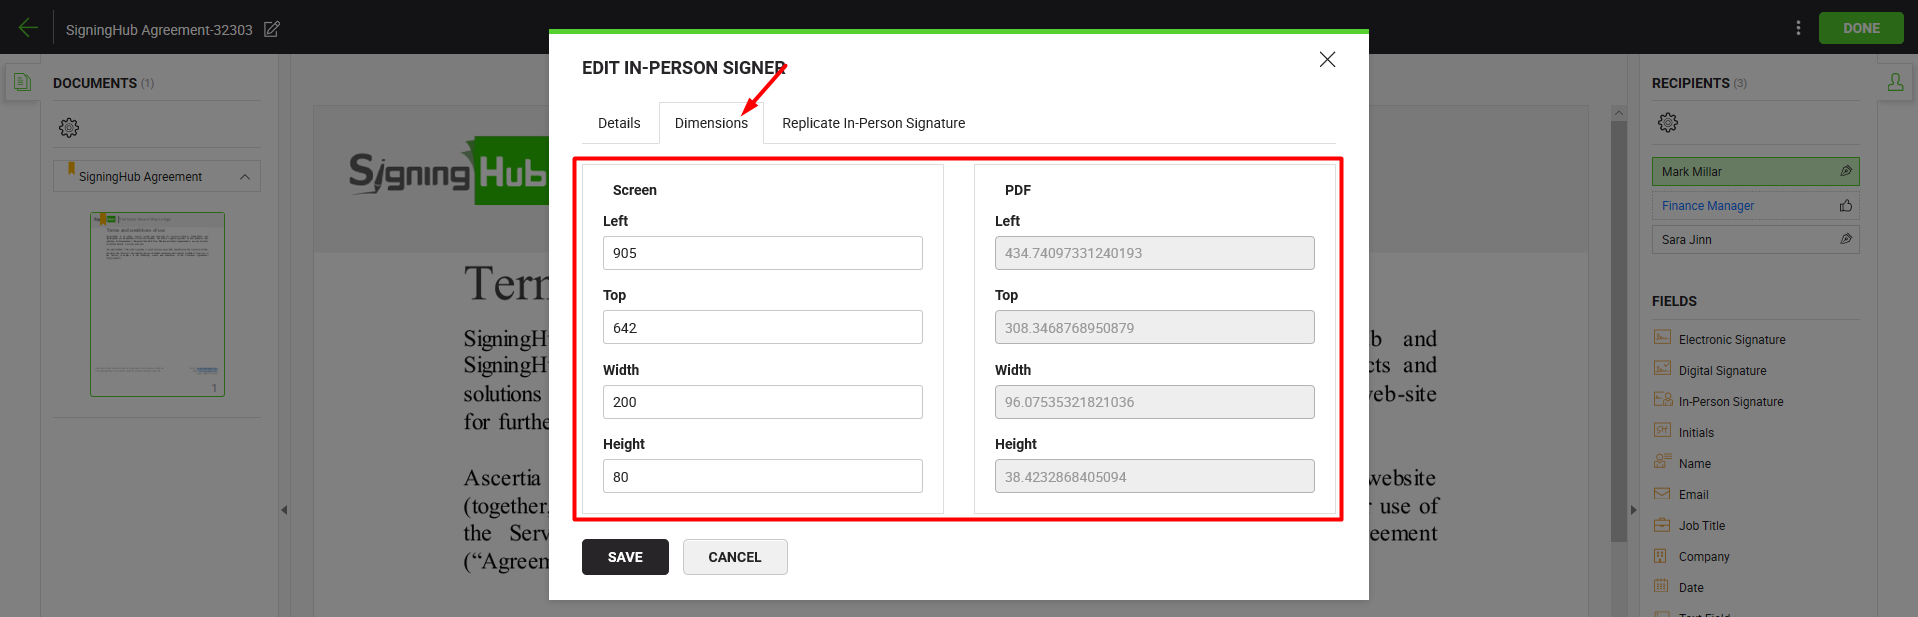Click the add recipient person icon
Screen dimensions: 1918x617
[x=1895, y=82]
